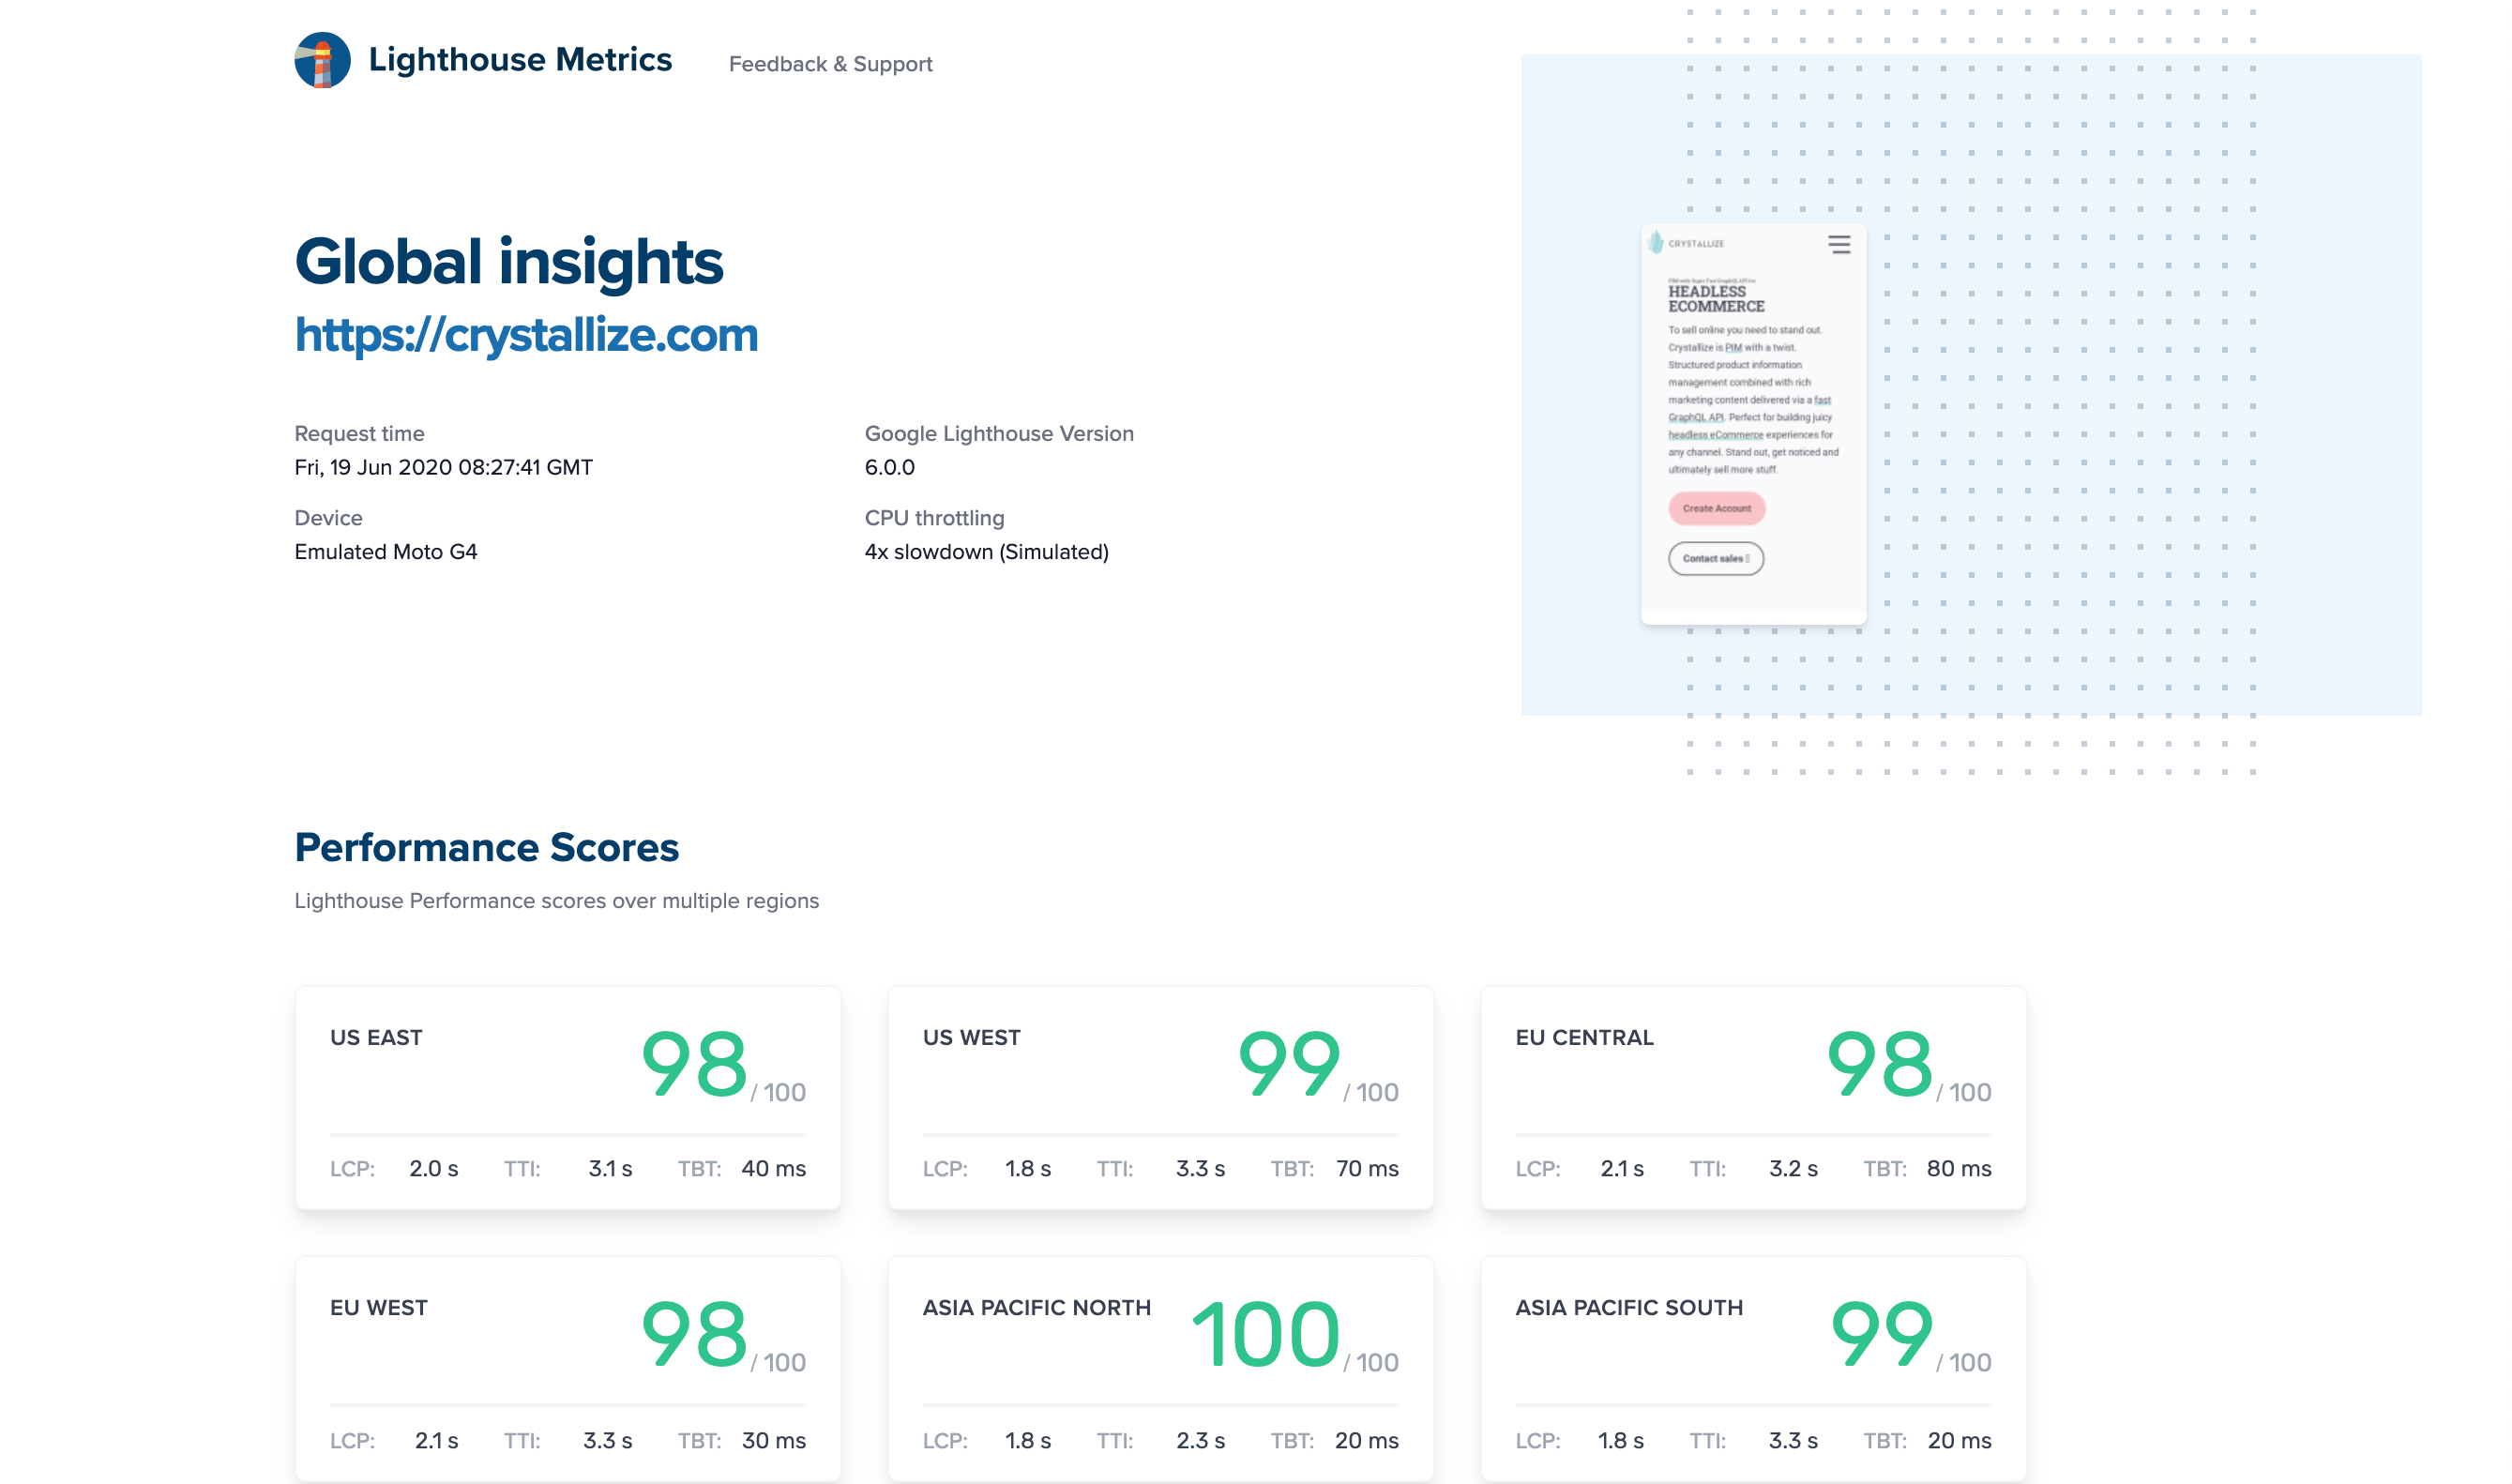Select the US EAST score card

568,1098
